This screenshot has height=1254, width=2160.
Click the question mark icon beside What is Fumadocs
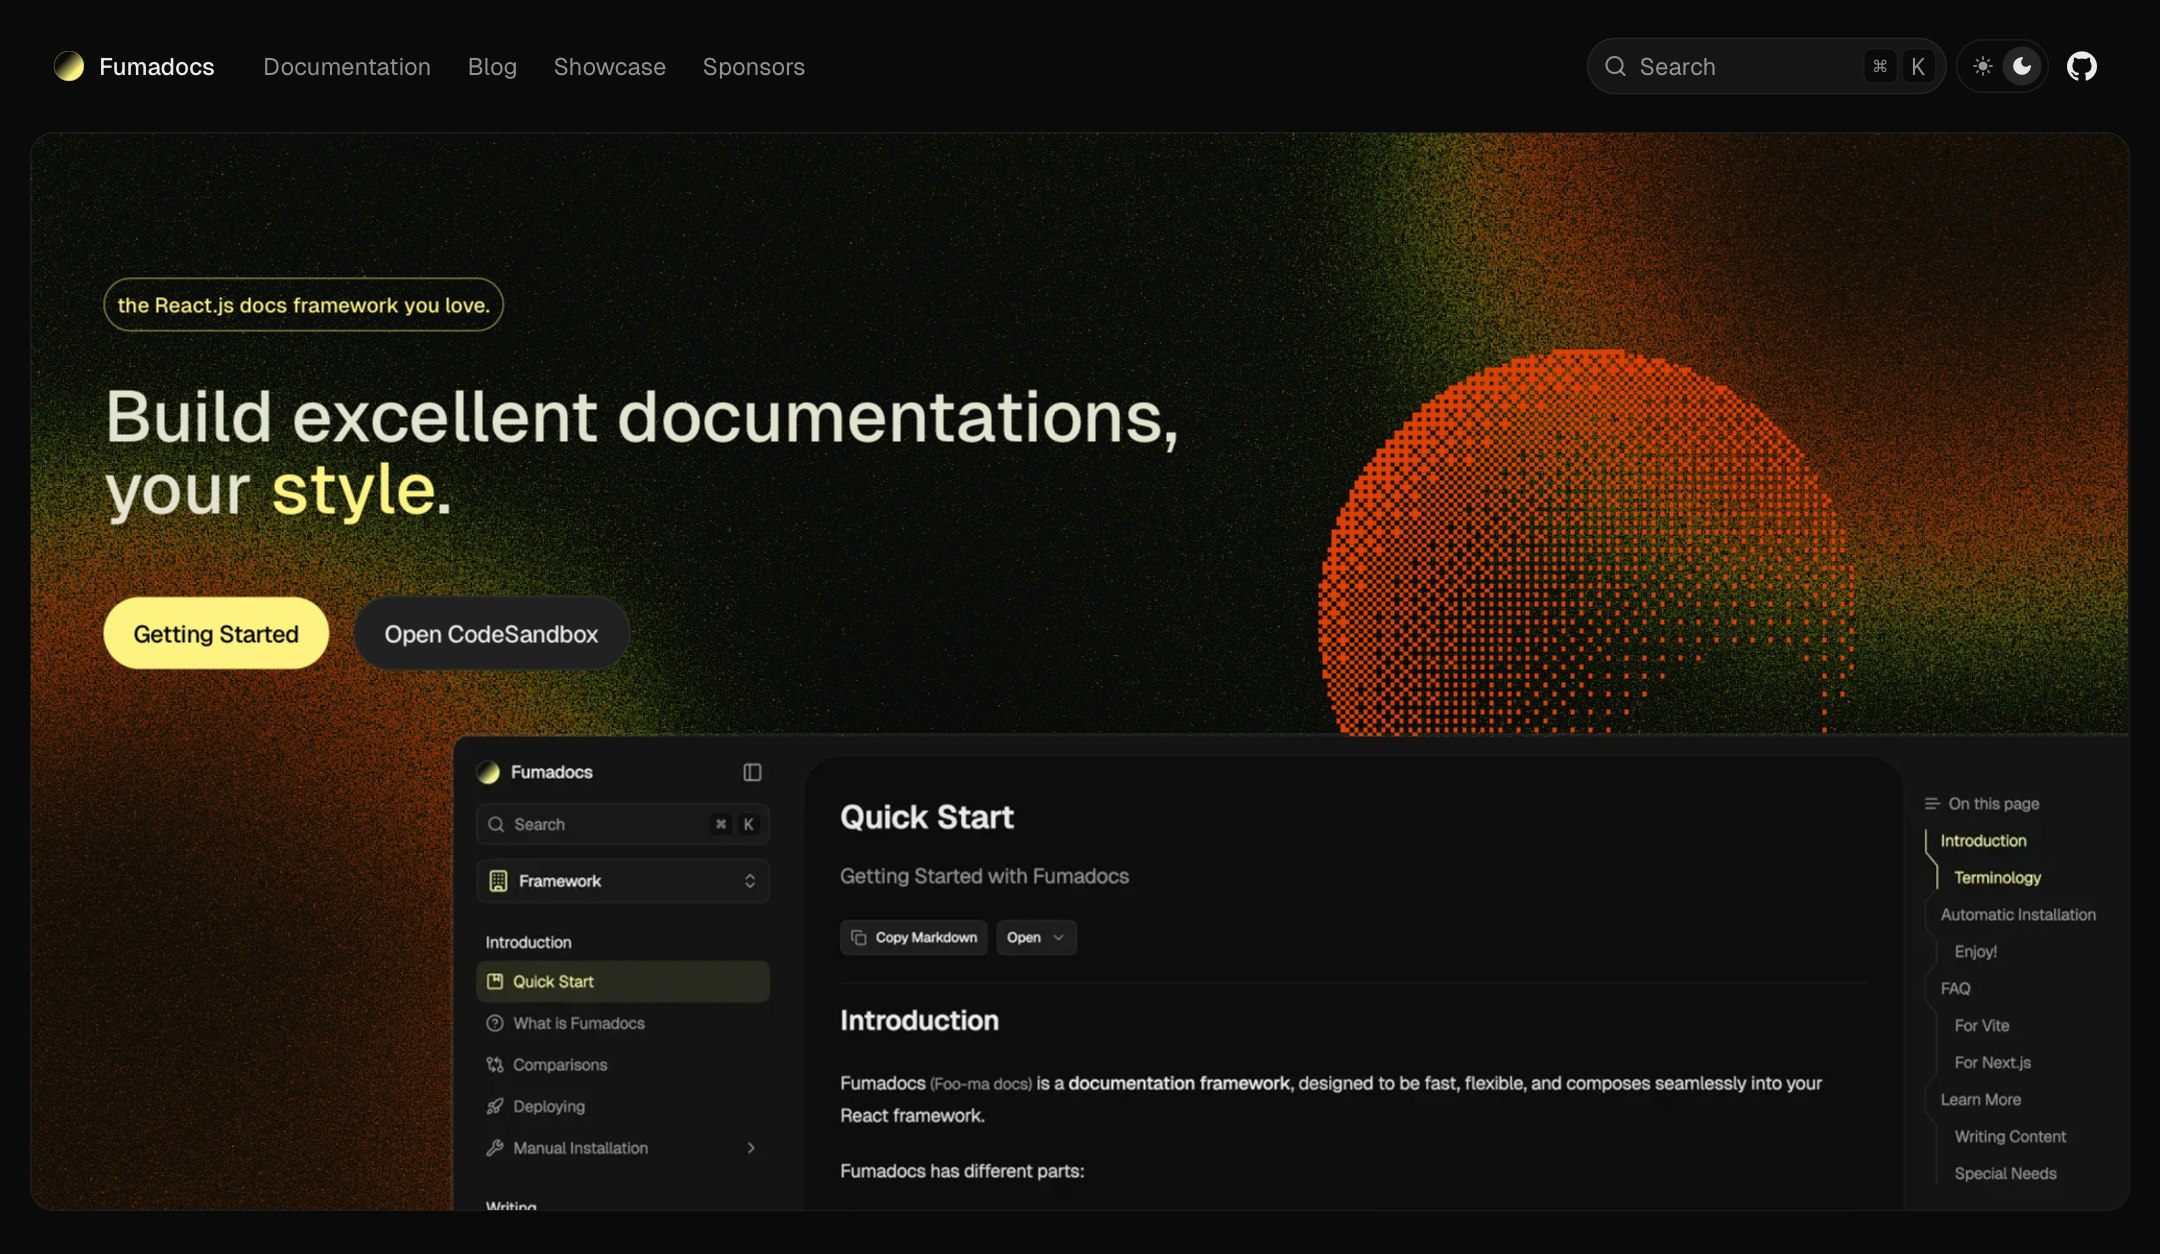[496, 1023]
